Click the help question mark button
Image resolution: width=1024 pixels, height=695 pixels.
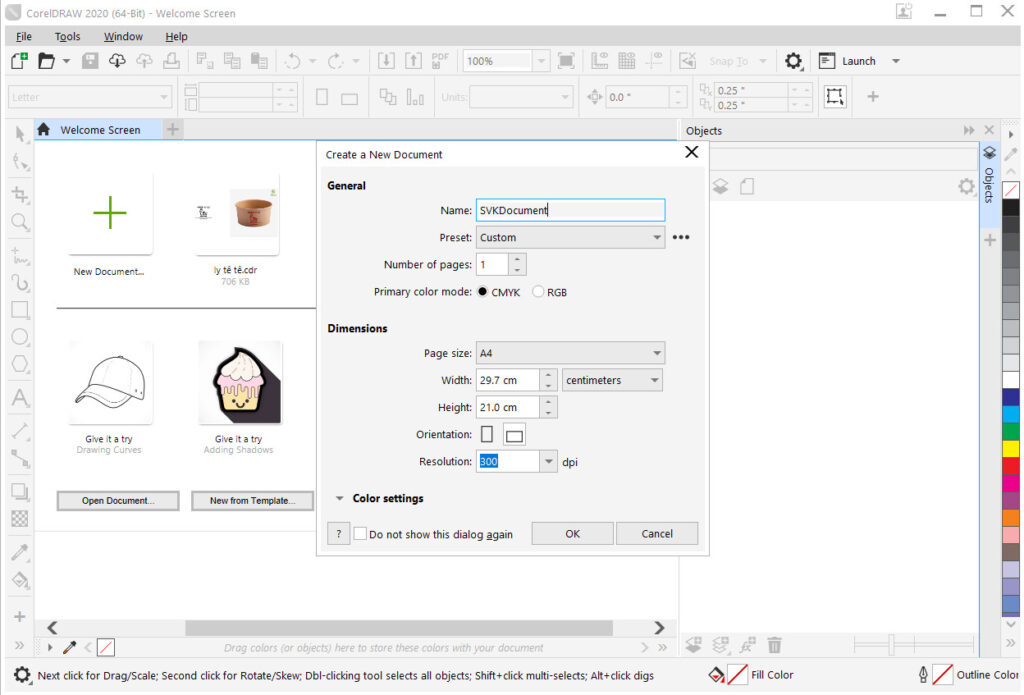click(338, 534)
